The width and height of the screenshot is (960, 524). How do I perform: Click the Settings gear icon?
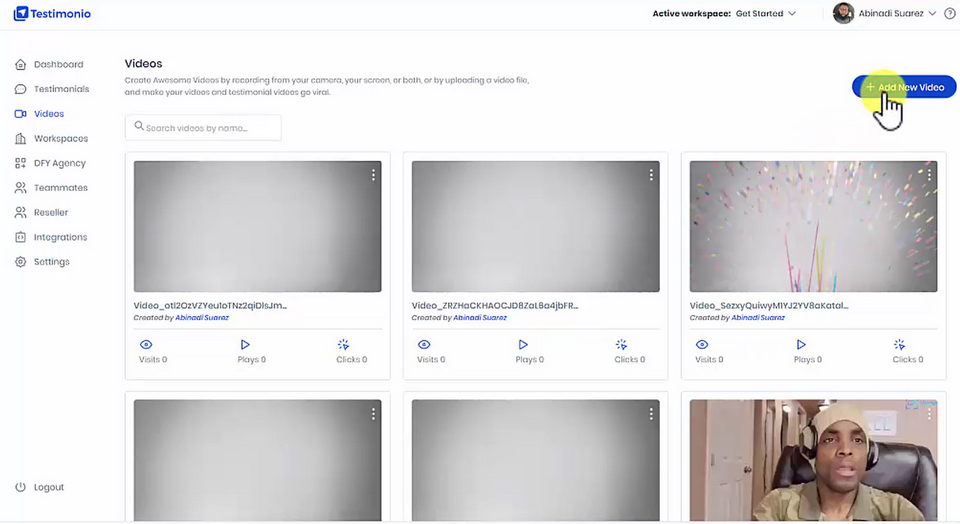[20, 261]
